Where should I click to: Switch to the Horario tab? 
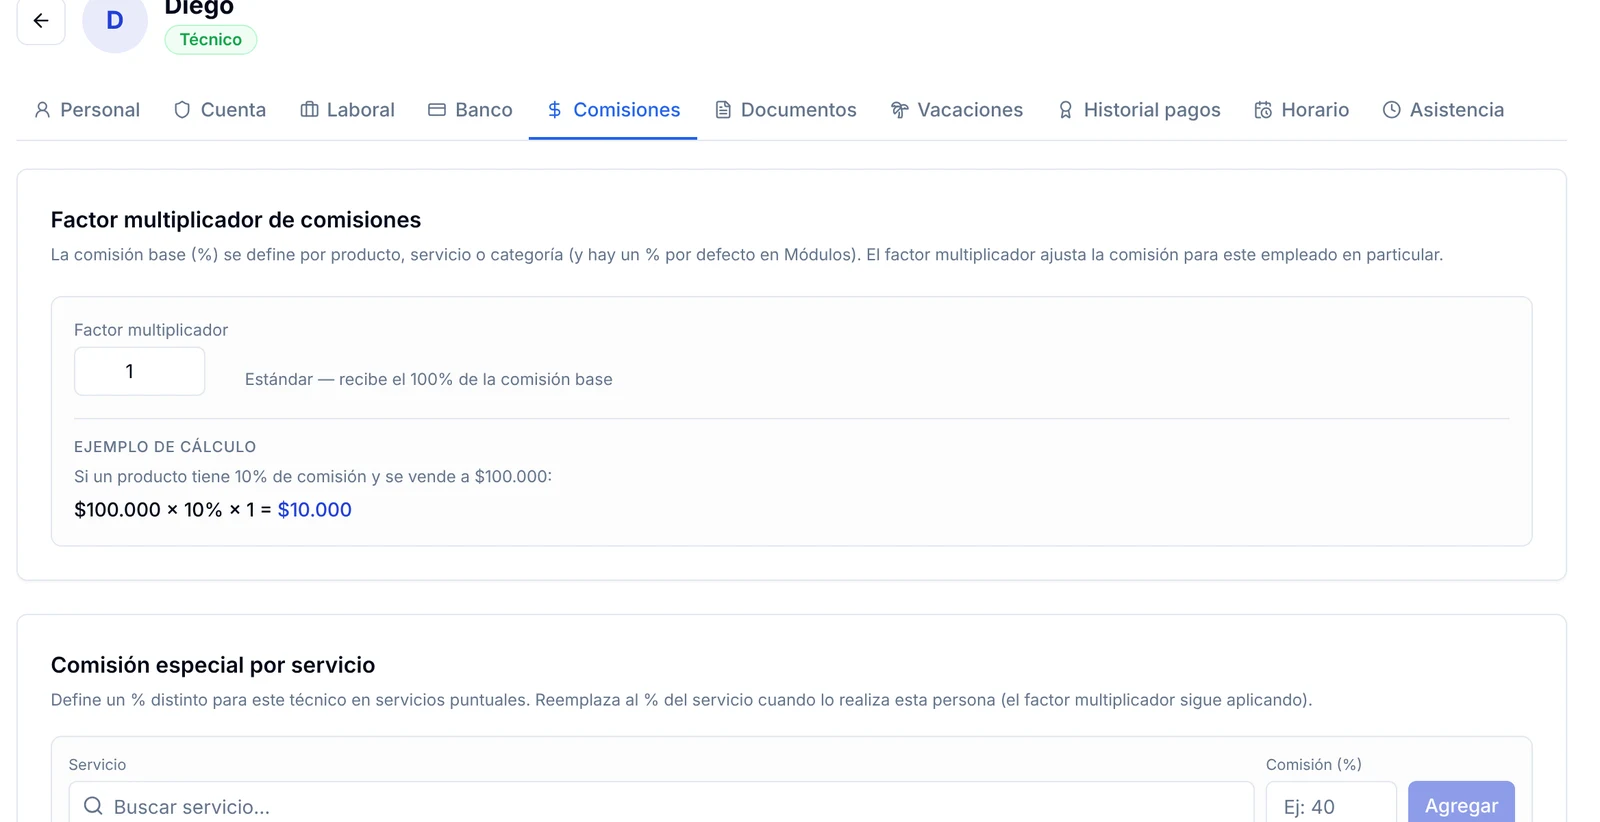tap(1302, 110)
